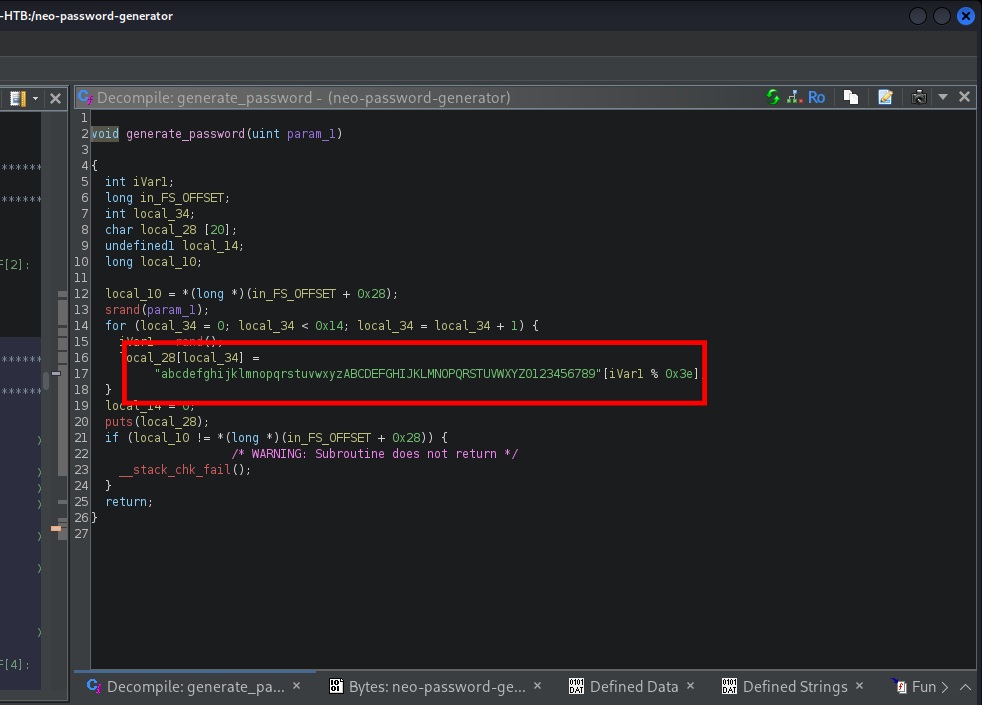This screenshot has width=982, height=705.
Task: Expand dropdown arrow beside listing field icon
Action: tap(36, 98)
